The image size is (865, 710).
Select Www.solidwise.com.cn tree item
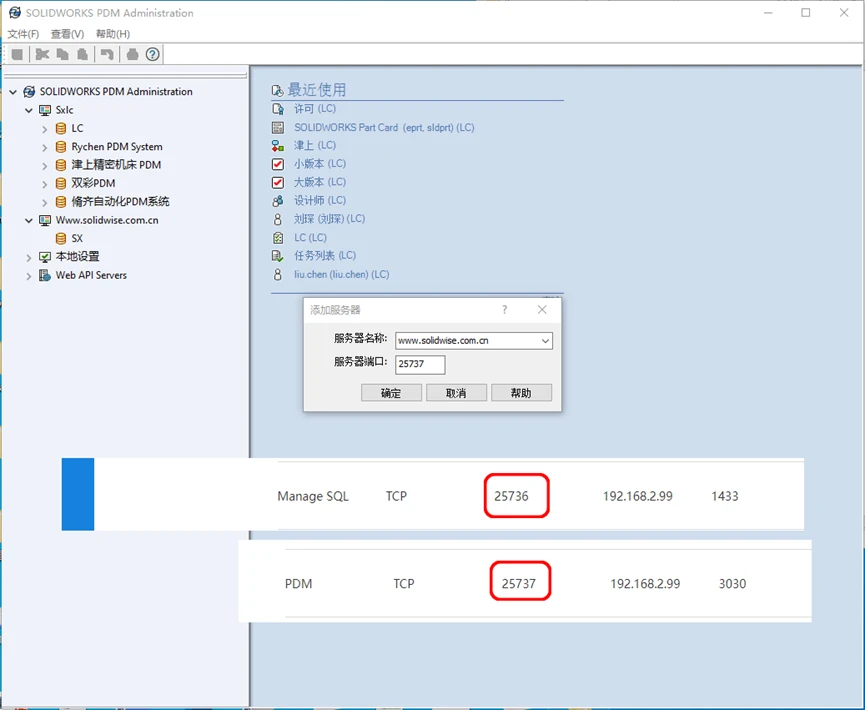coord(107,220)
